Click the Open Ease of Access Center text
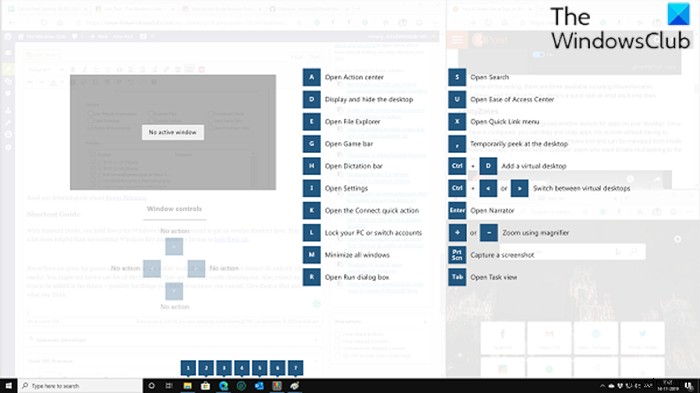The height and width of the screenshot is (393, 700). [512, 99]
